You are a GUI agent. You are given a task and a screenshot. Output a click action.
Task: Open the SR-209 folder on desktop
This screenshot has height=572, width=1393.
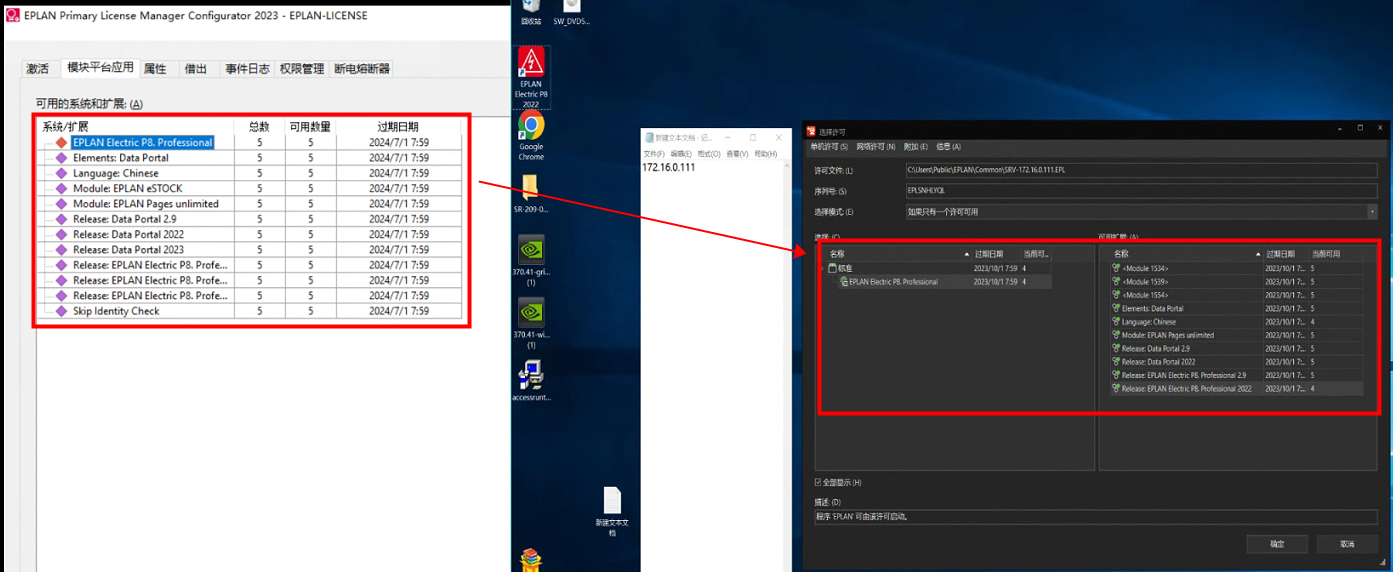pyautogui.click(x=531, y=187)
